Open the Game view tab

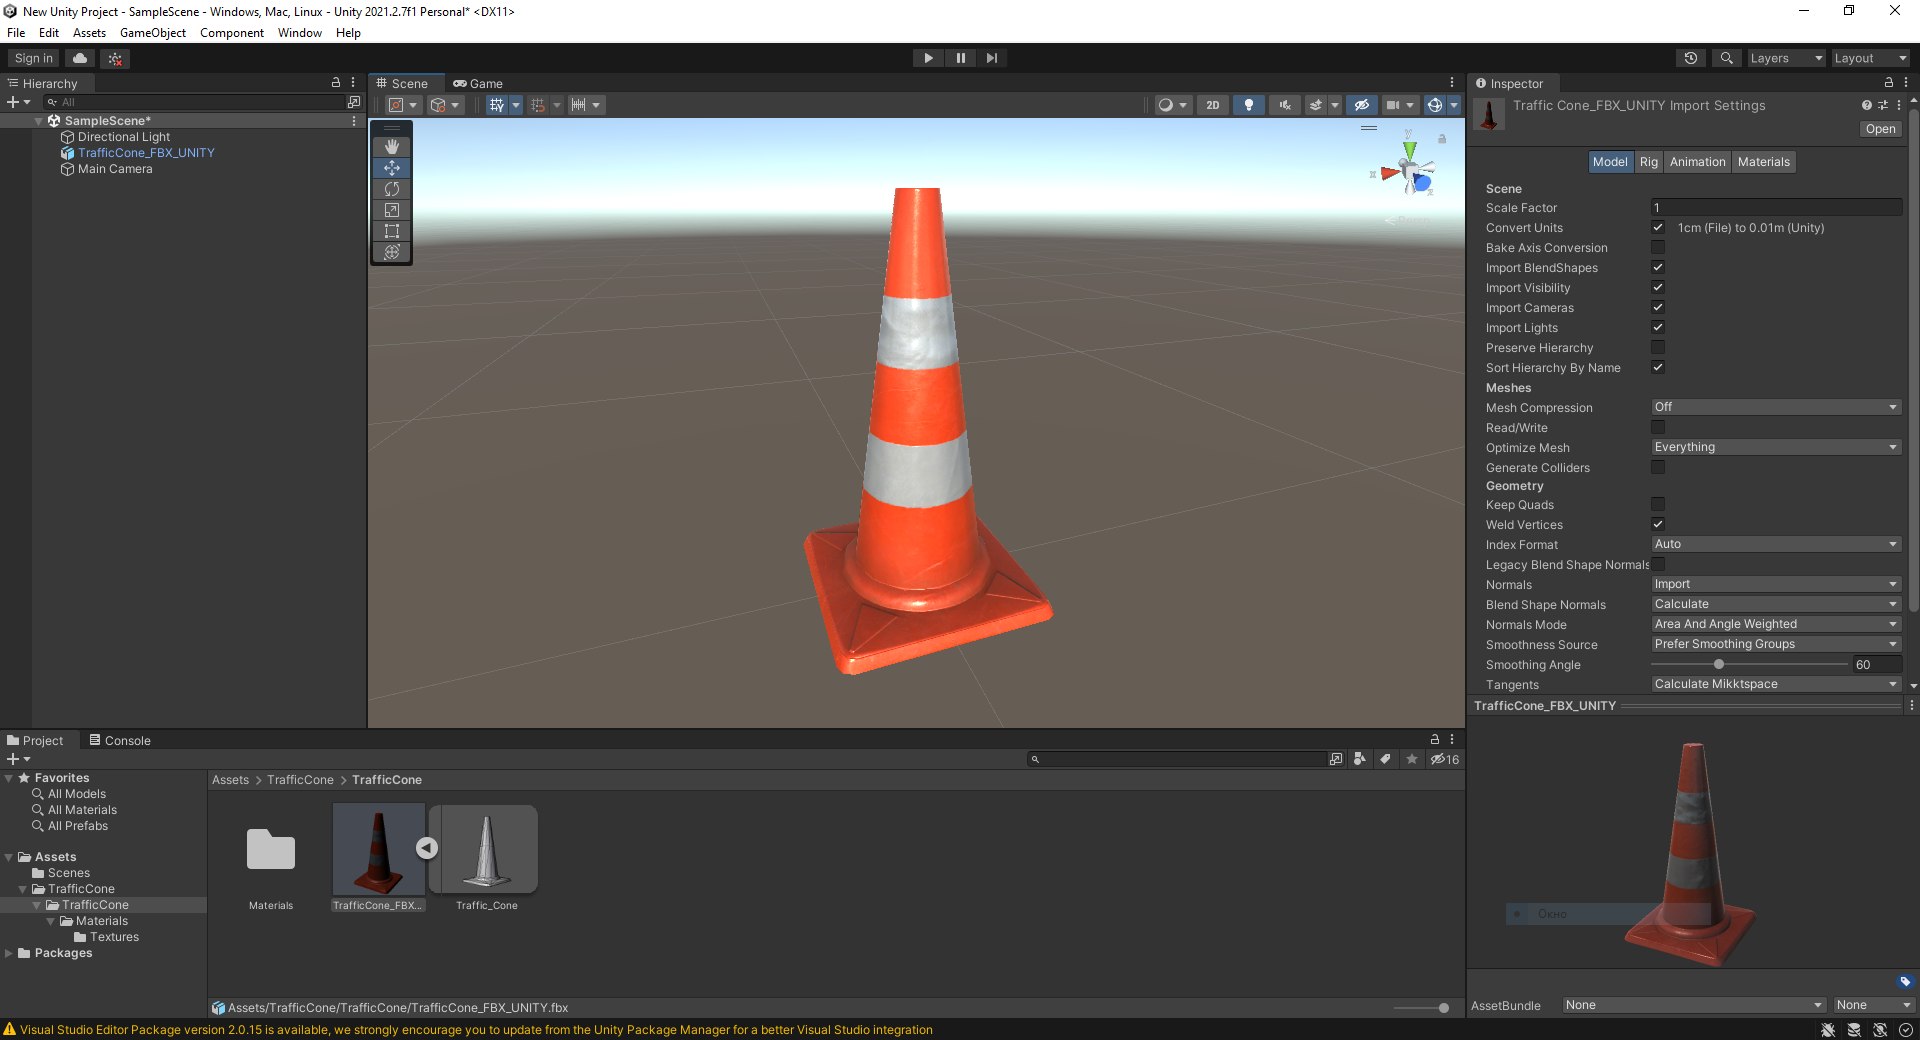point(478,84)
